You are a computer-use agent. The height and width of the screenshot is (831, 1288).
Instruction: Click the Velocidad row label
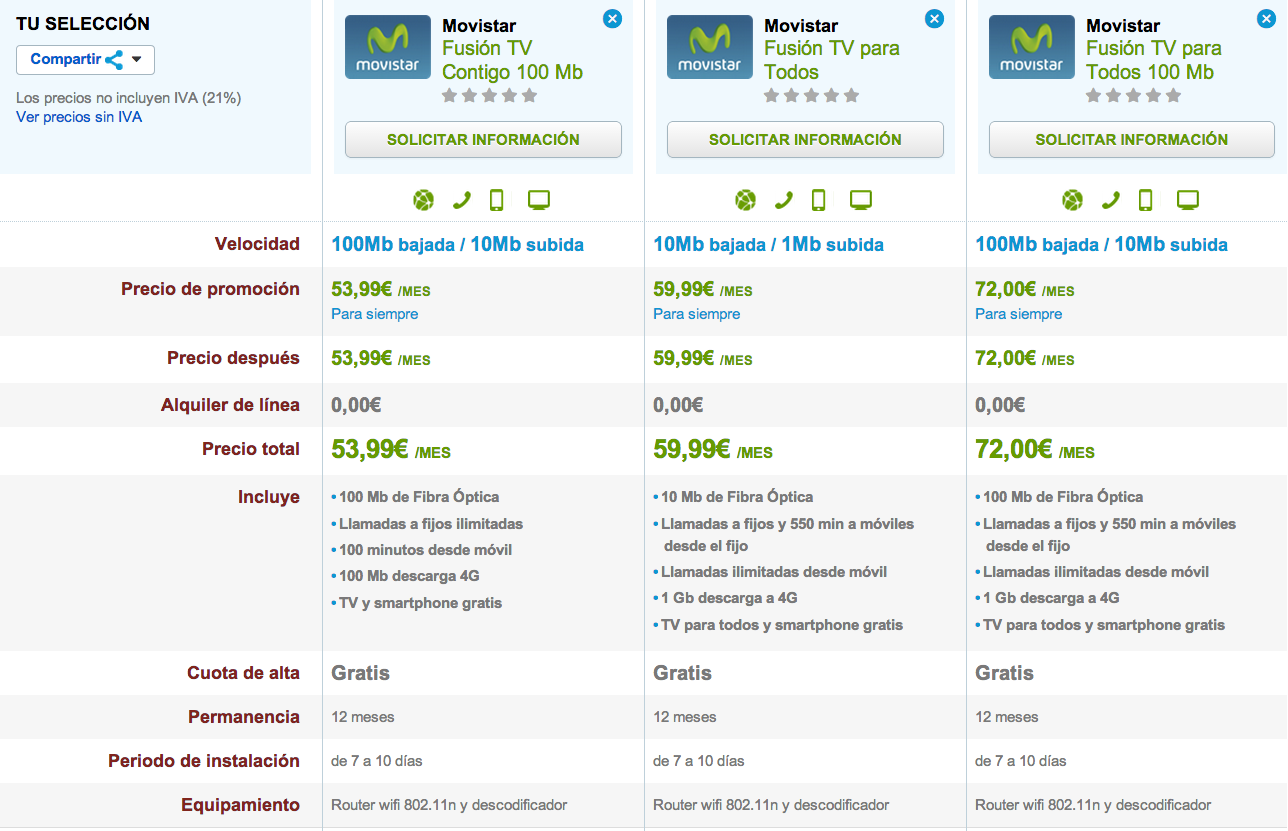tap(257, 244)
